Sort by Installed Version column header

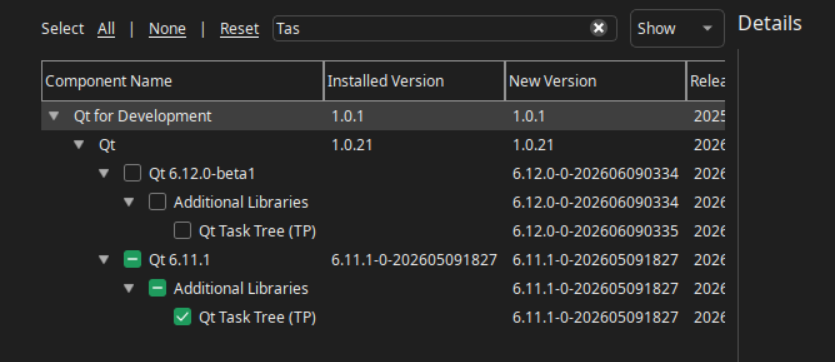414,81
